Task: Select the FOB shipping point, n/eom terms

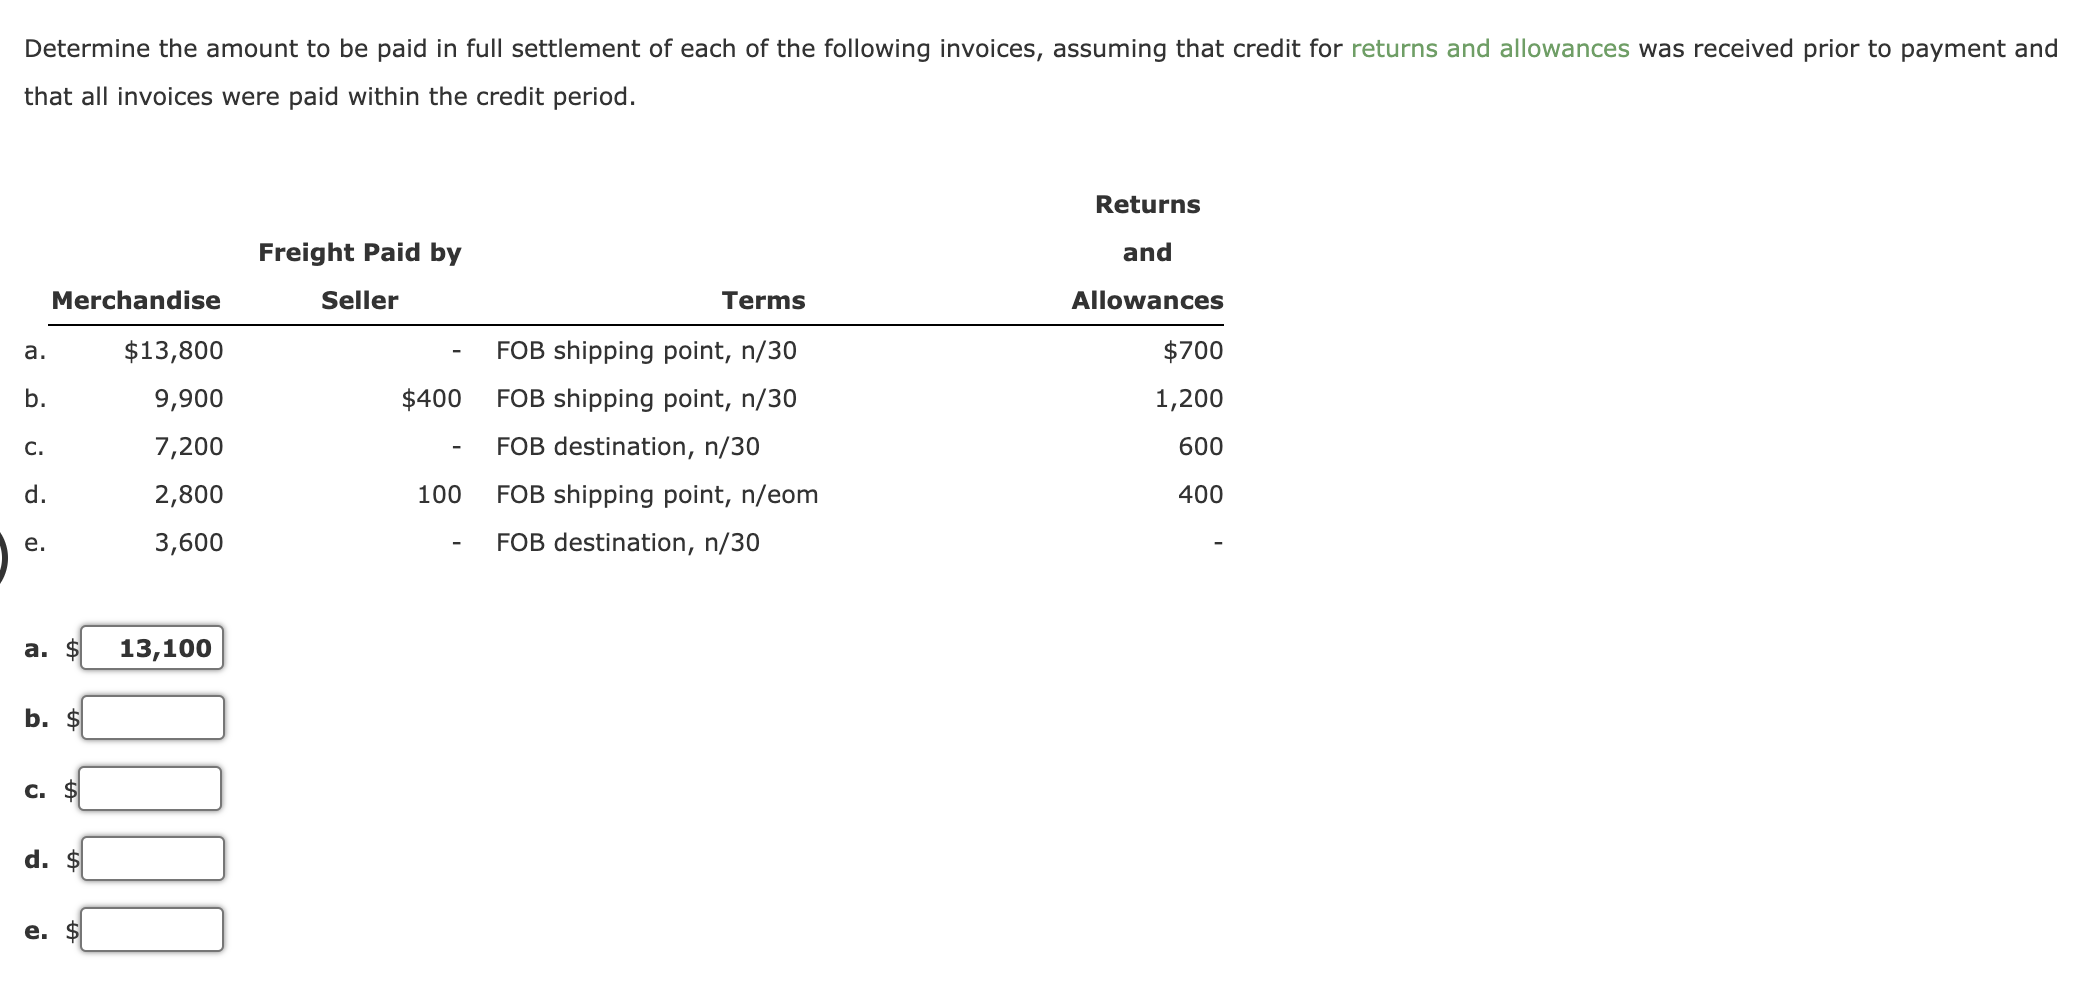Action: [657, 495]
